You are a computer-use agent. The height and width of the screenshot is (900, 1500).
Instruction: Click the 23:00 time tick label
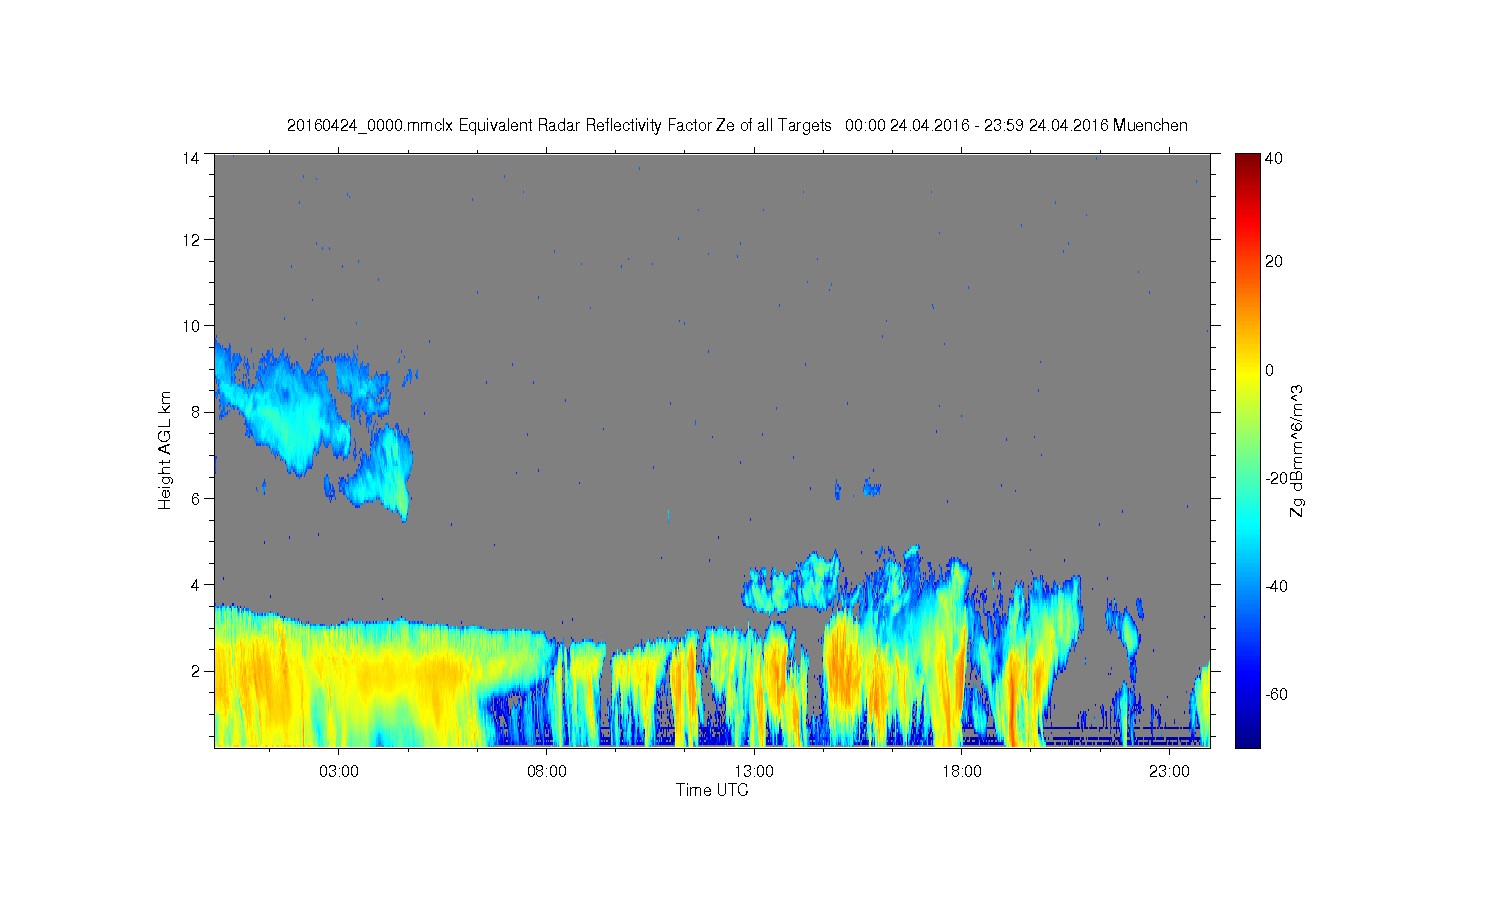1169,772
